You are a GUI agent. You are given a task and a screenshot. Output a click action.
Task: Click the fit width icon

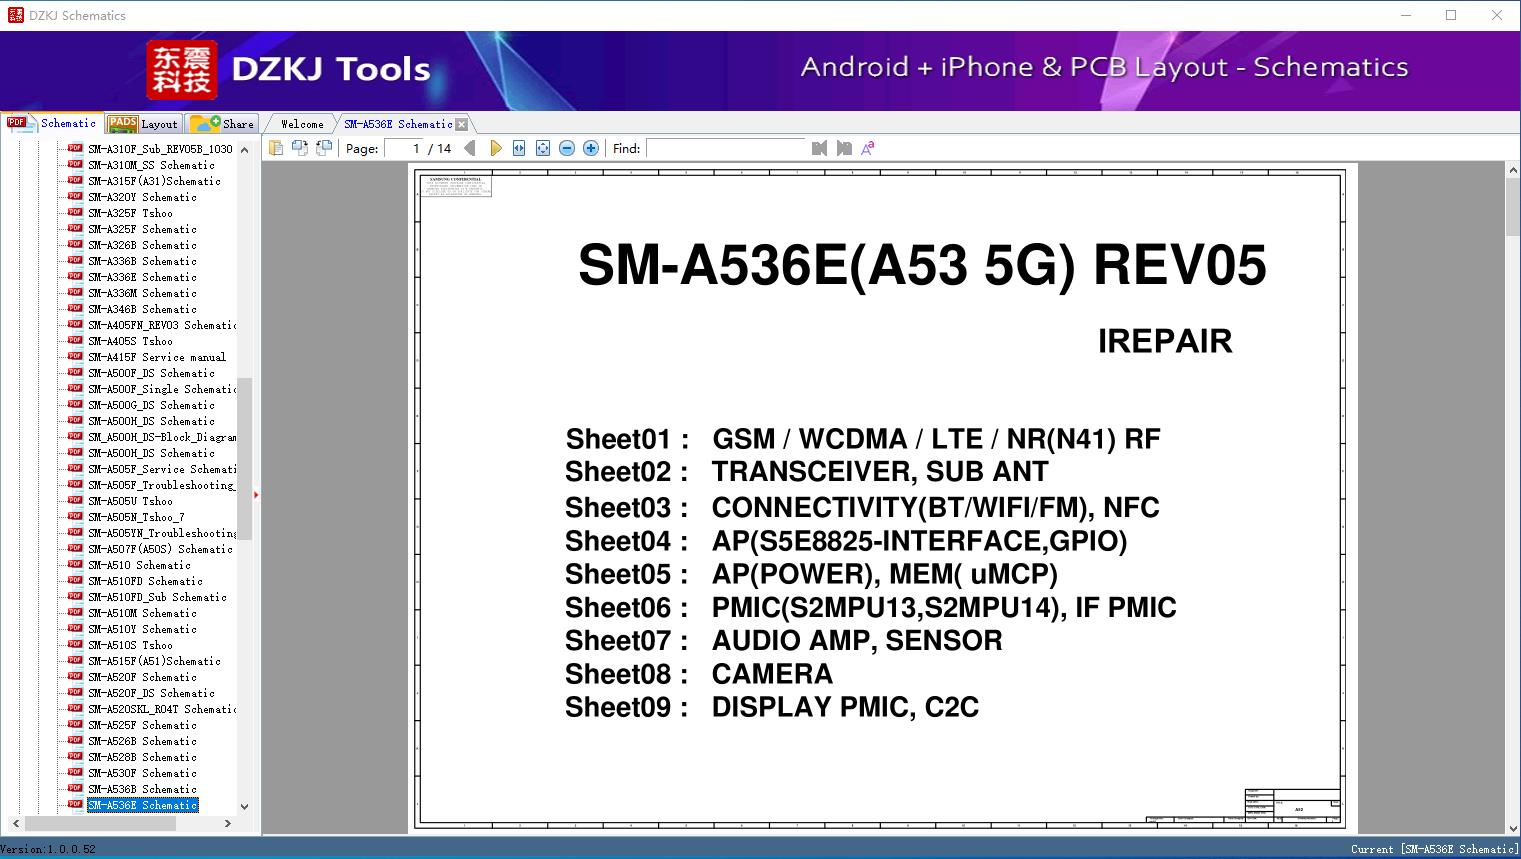[x=519, y=148]
